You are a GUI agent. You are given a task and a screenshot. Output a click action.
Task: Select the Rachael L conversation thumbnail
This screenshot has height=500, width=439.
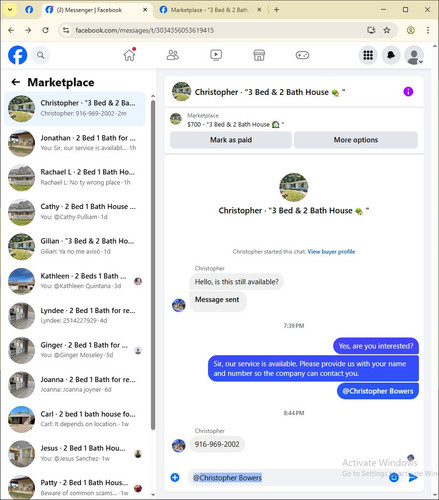(22, 178)
